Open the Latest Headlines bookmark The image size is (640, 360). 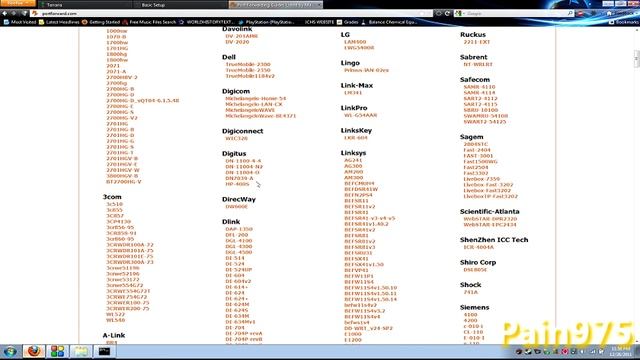coord(58,22)
